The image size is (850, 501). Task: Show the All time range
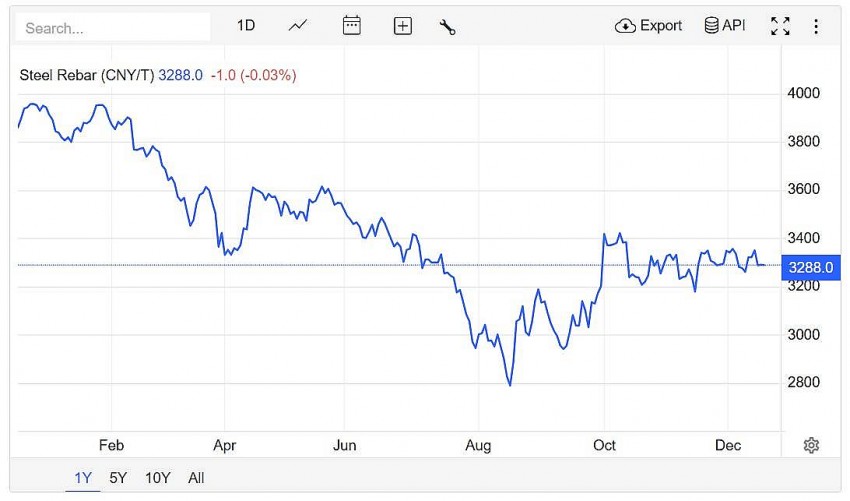pyautogui.click(x=196, y=478)
